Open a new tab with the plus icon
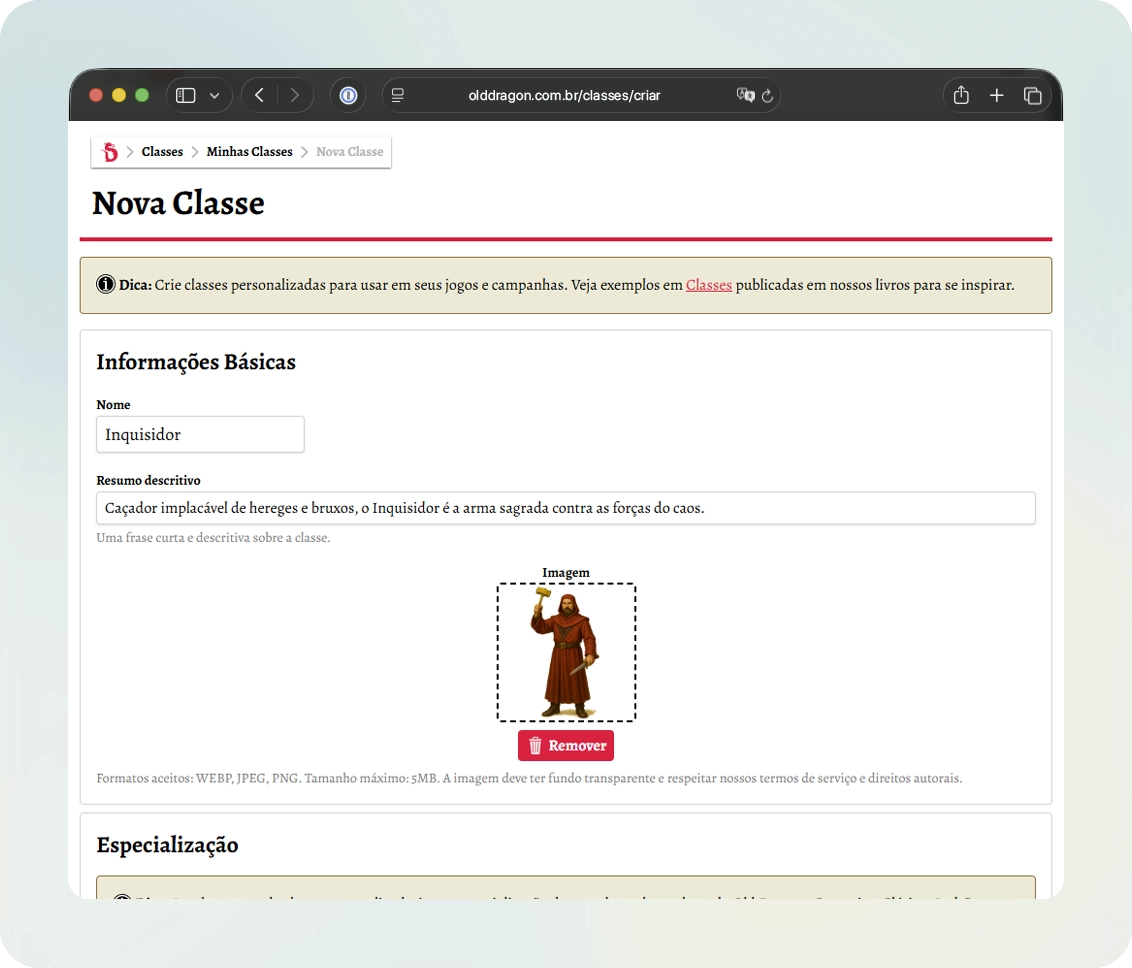Viewport: 1132px width, 968px height. 996,96
